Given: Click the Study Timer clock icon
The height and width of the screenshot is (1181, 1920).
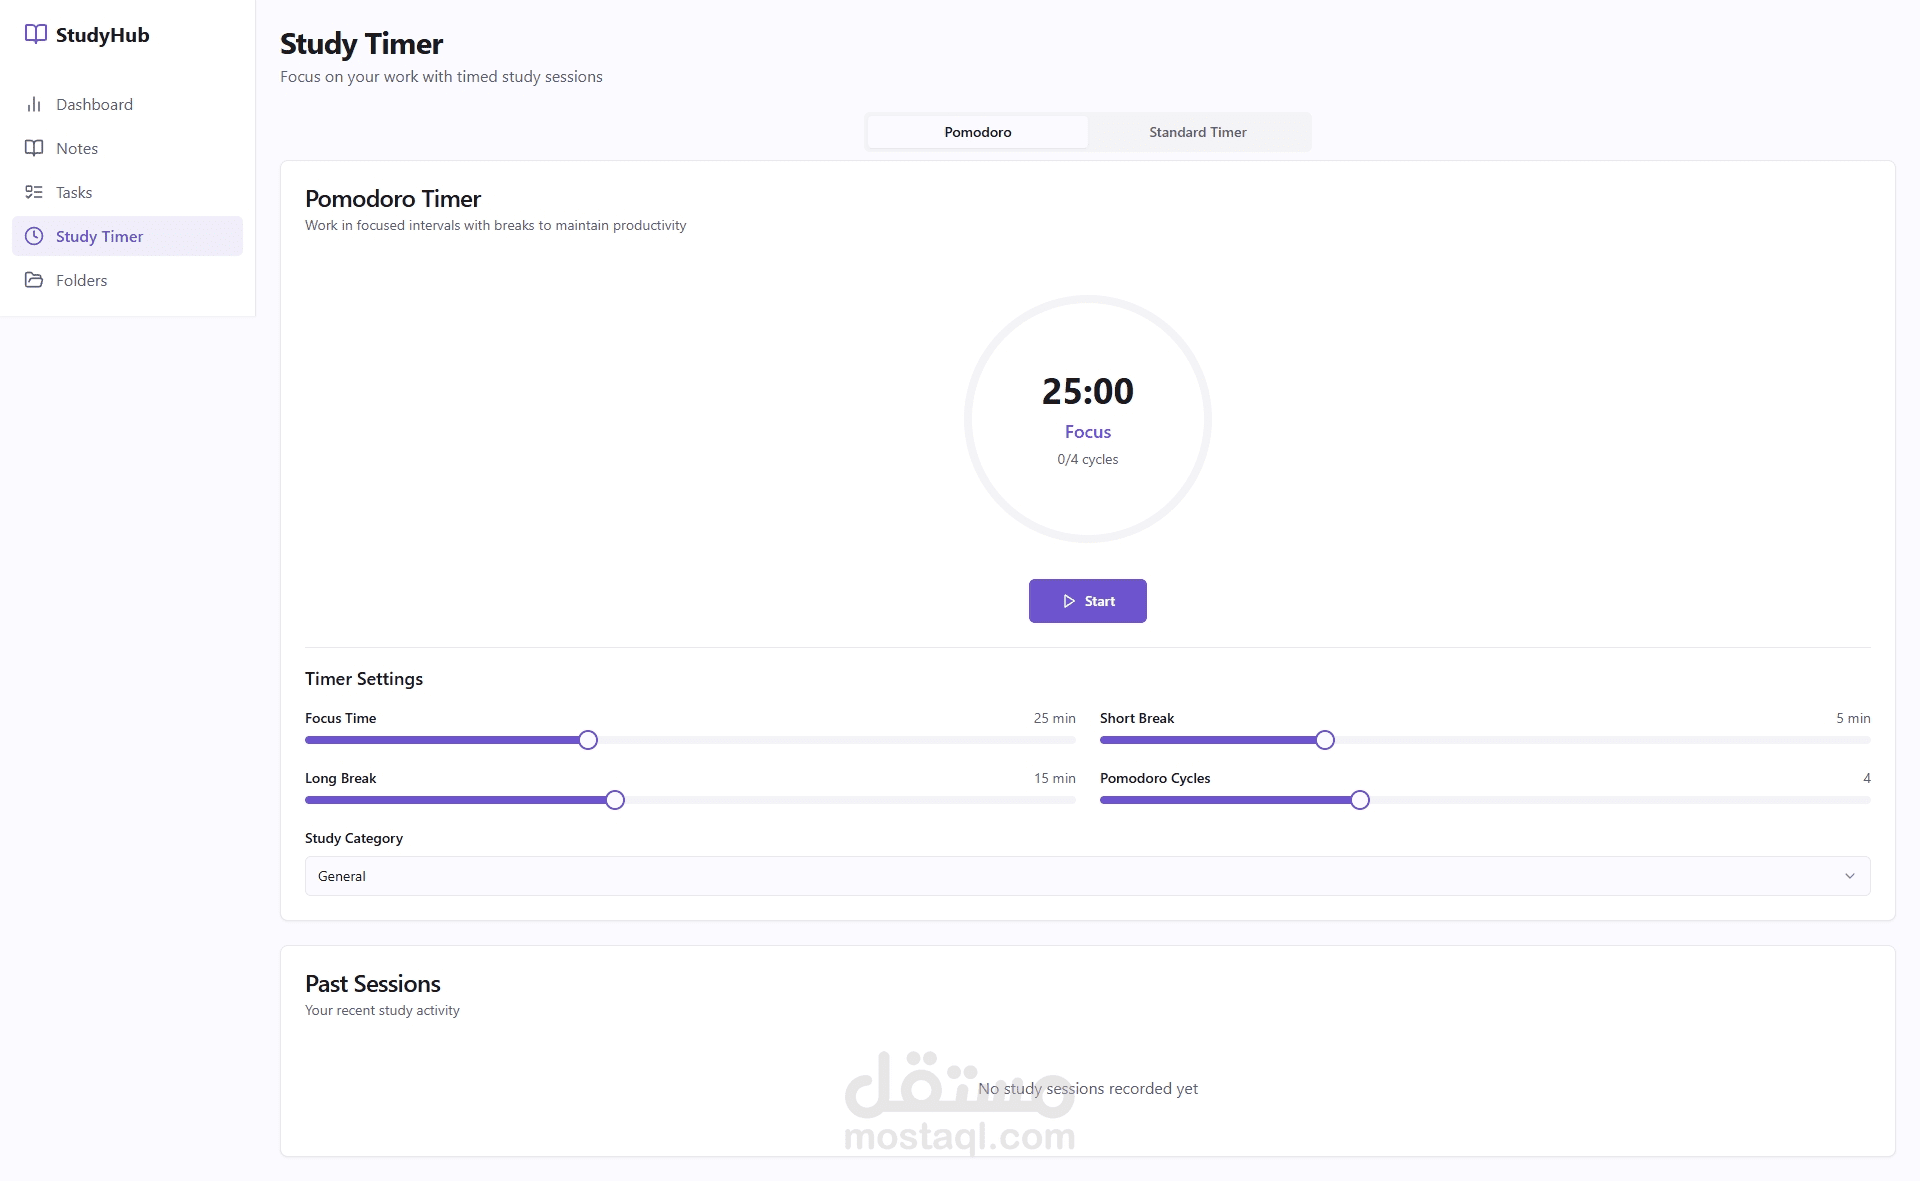Looking at the screenshot, I should pos(34,236).
